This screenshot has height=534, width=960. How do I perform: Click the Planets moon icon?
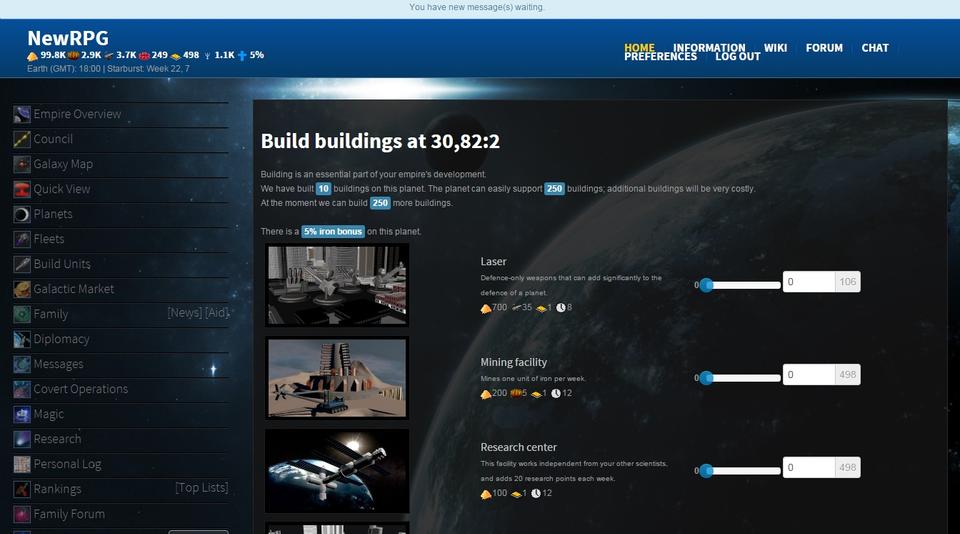tap(22, 214)
